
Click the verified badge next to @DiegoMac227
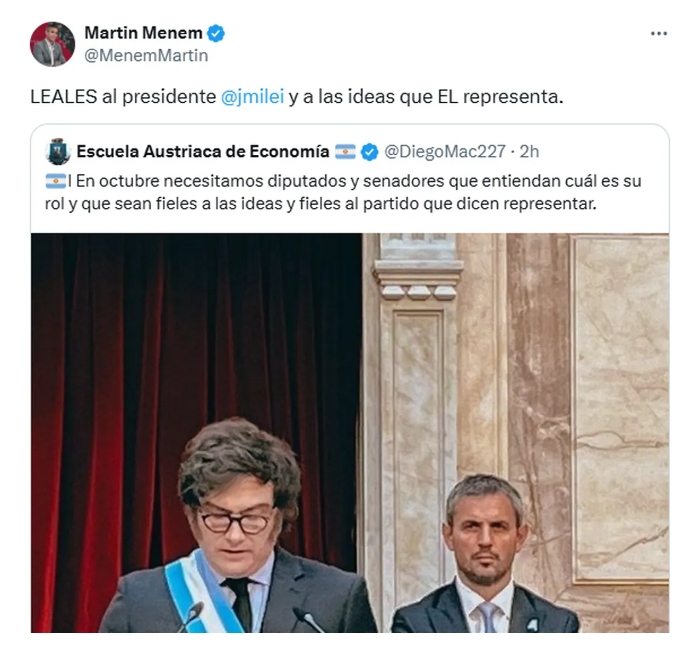click(369, 152)
